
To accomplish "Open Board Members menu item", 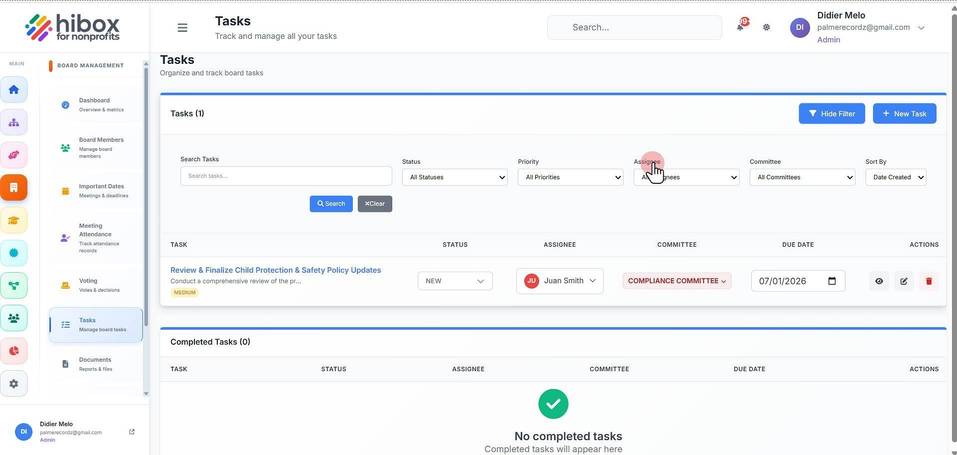I will tap(96, 148).
